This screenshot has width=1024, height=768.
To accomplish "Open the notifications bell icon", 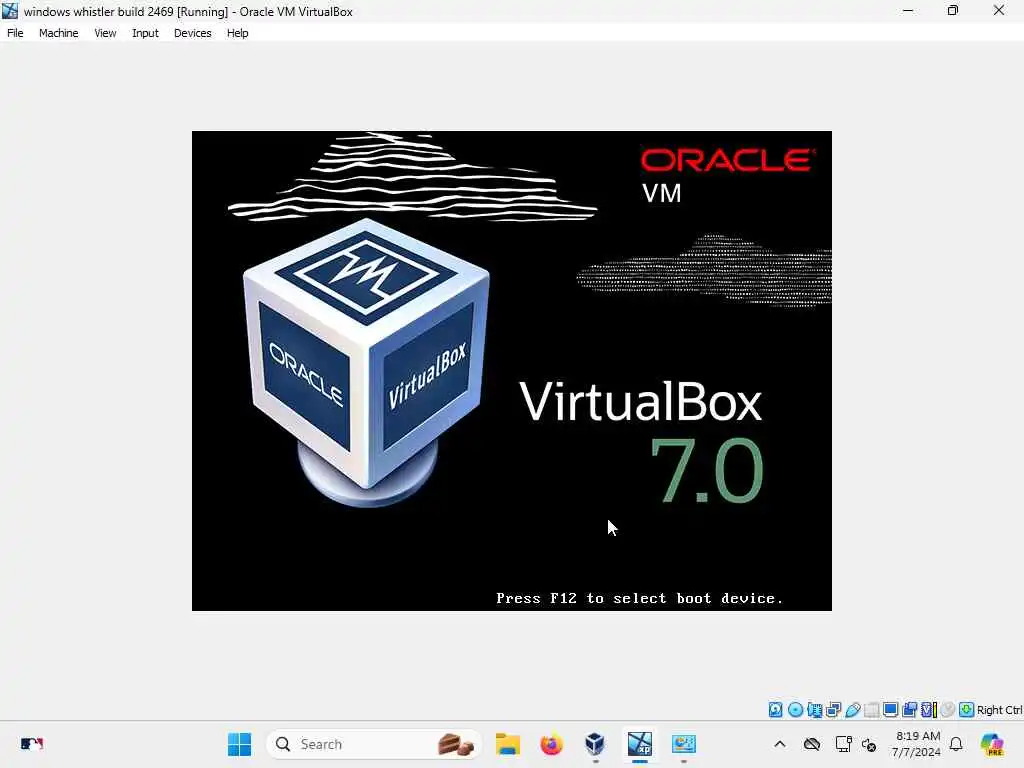I will pos(956,744).
